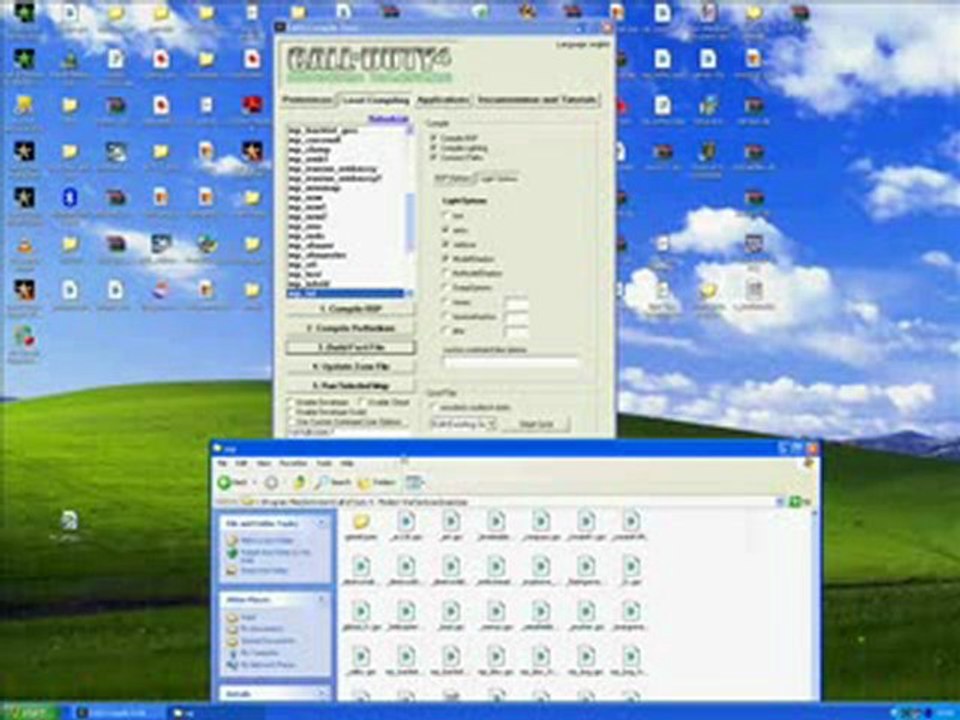960x720 pixels.
Task: Collapse the File and Folder Tasks panel
Action: pyautogui.click(x=321, y=523)
